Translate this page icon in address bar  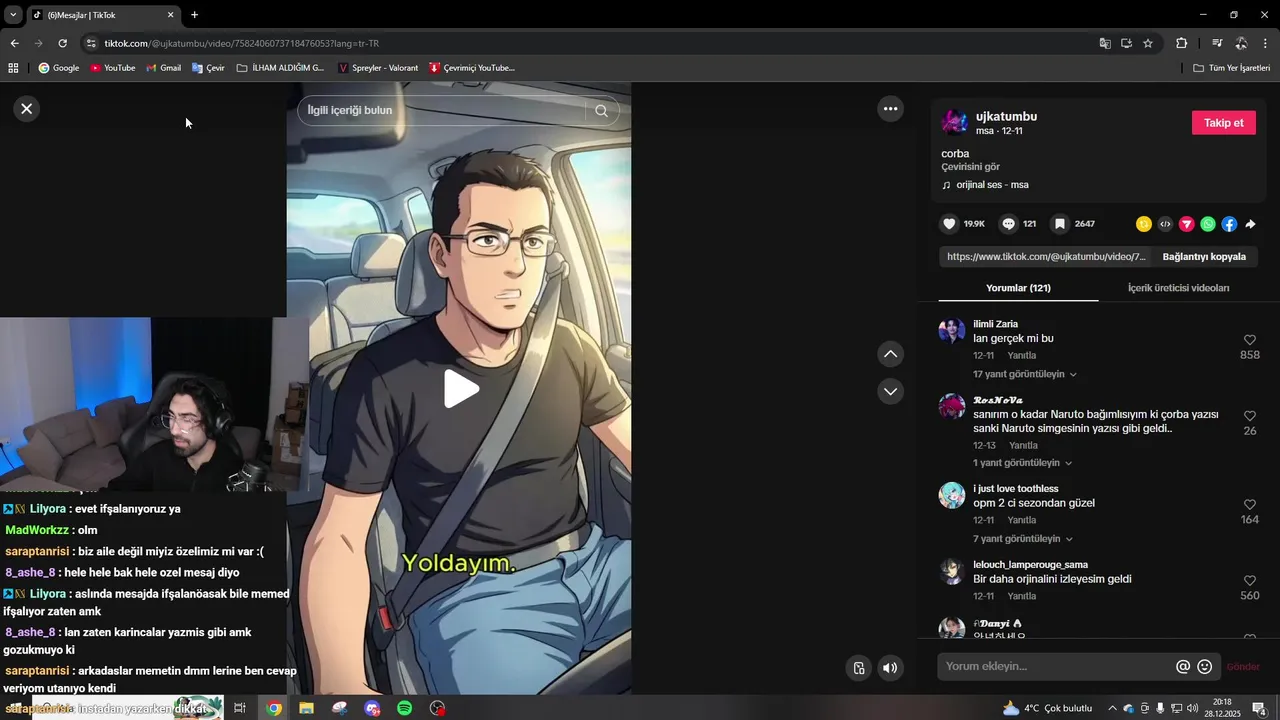tap(1105, 43)
